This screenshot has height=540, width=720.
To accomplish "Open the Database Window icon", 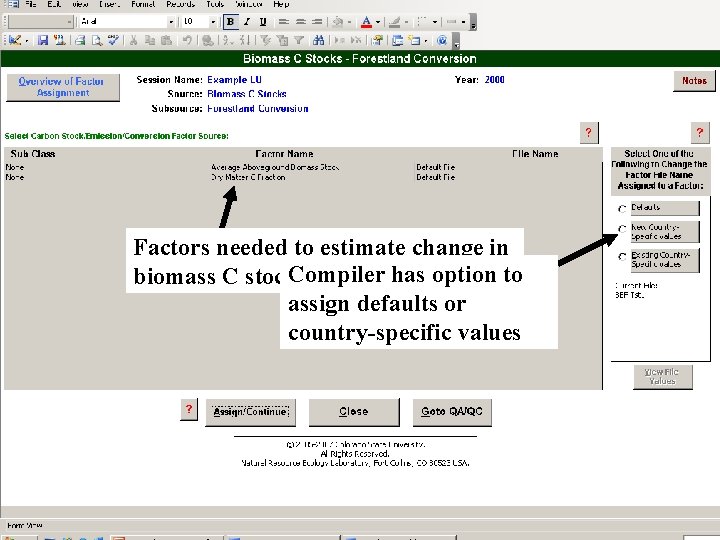I will pyautogui.click(x=398, y=40).
